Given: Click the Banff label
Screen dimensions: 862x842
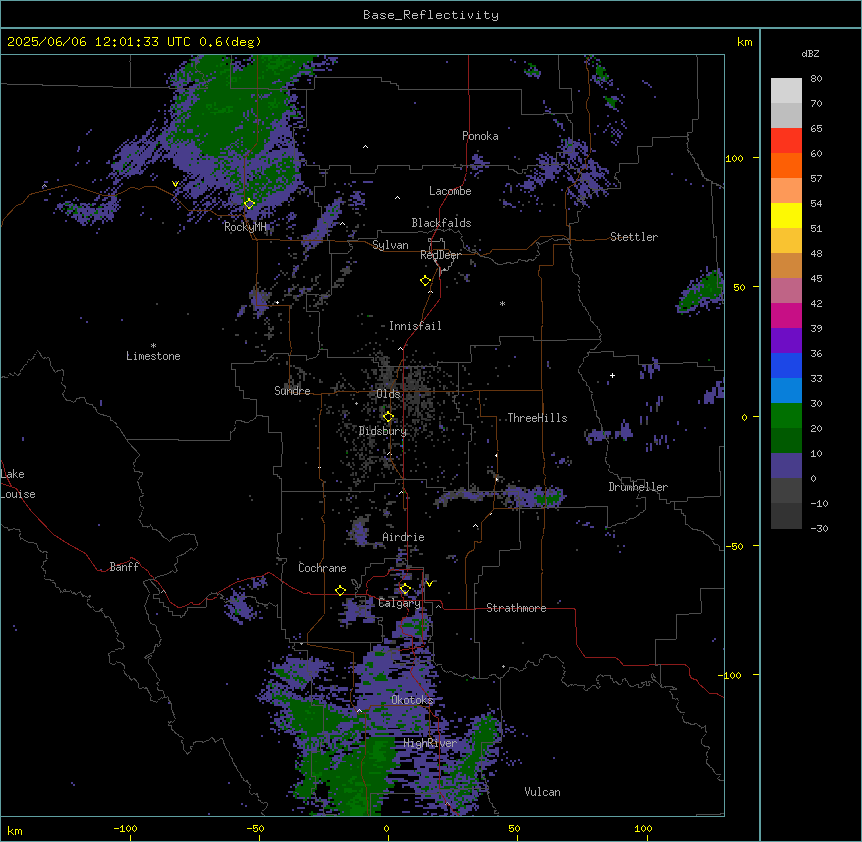Looking at the screenshot, I should [124, 567].
